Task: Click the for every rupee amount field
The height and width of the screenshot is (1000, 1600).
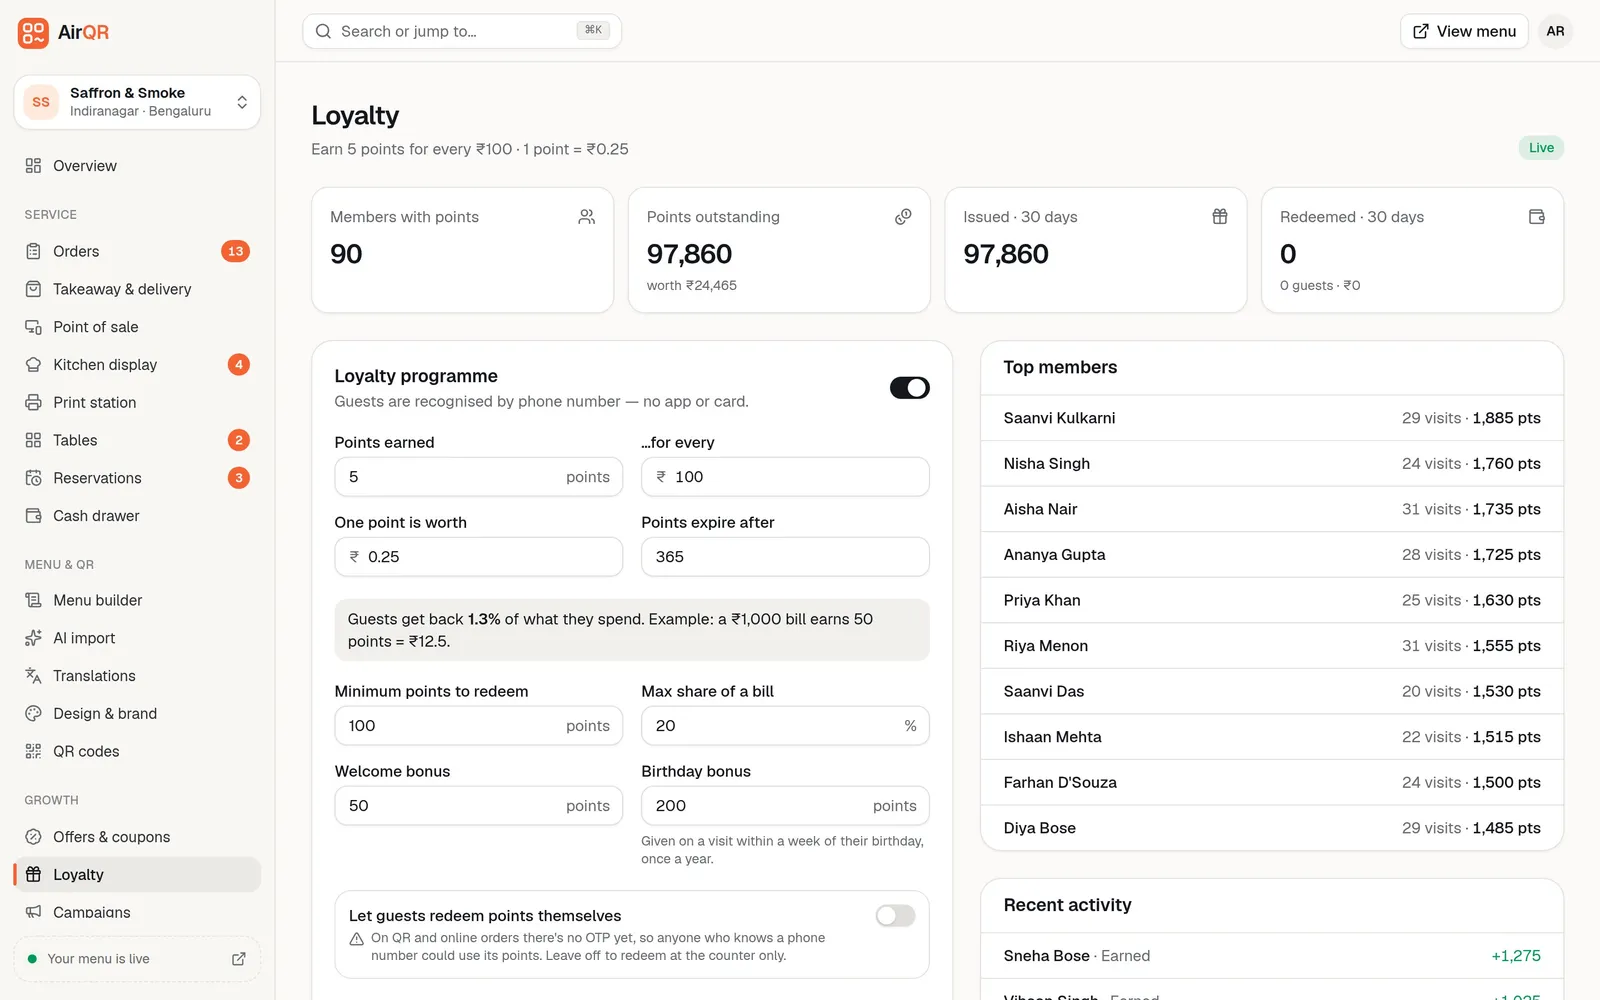Action: pyautogui.click(x=785, y=477)
